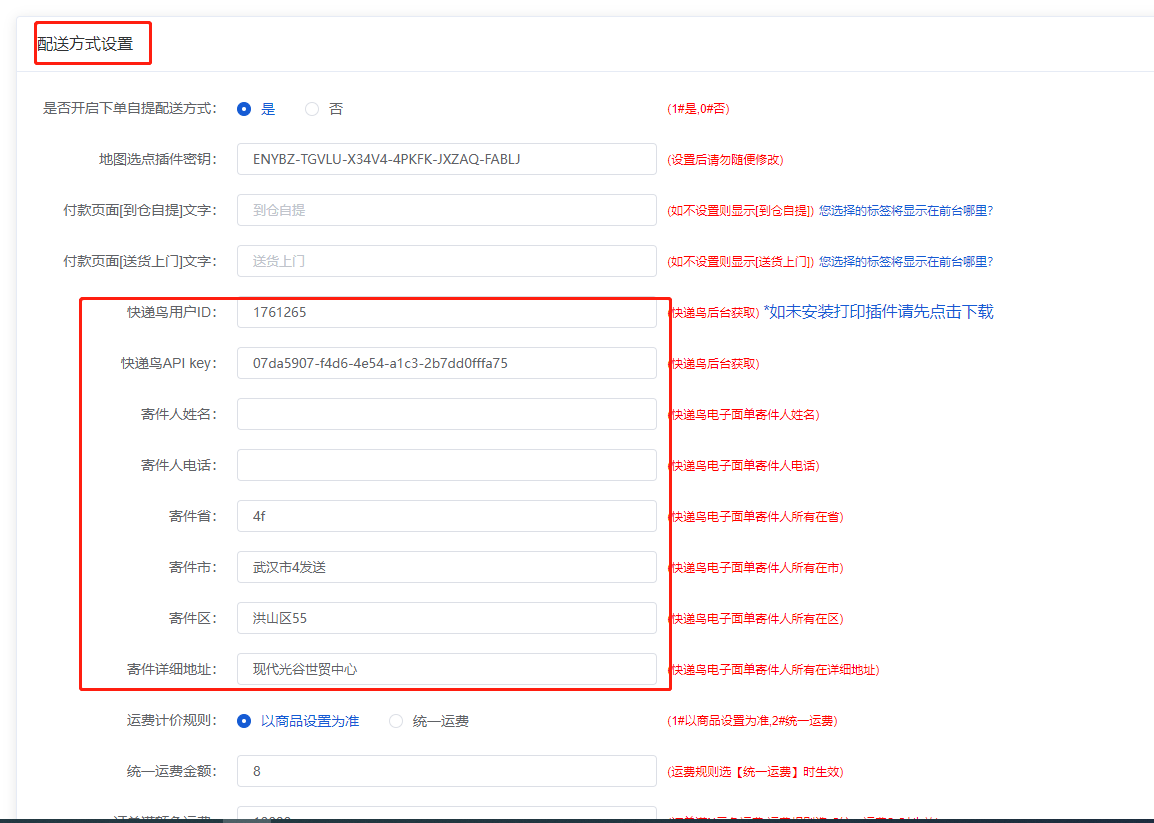
Task: Click the 寄件详细地址 input field
Action: tap(446, 669)
